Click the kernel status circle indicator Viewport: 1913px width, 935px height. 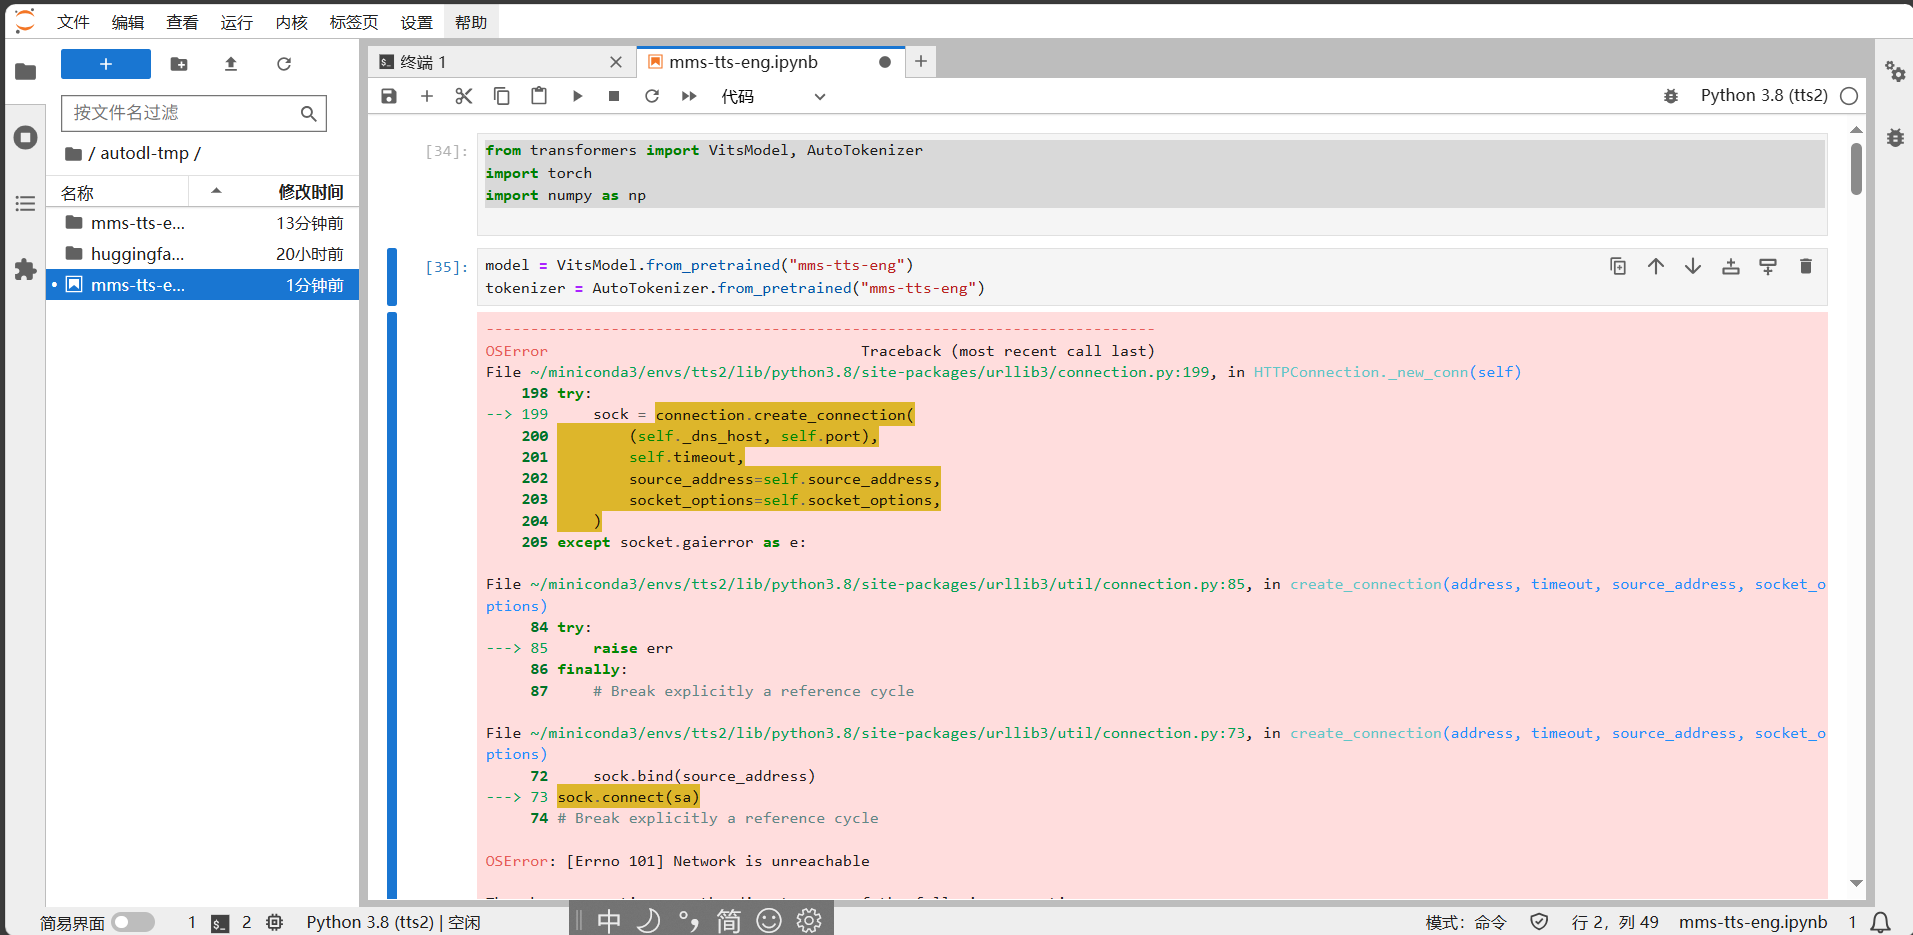(1849, 96)
